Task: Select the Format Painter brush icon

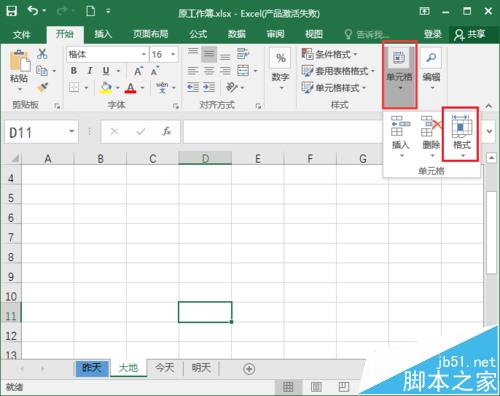Action: 42,88
